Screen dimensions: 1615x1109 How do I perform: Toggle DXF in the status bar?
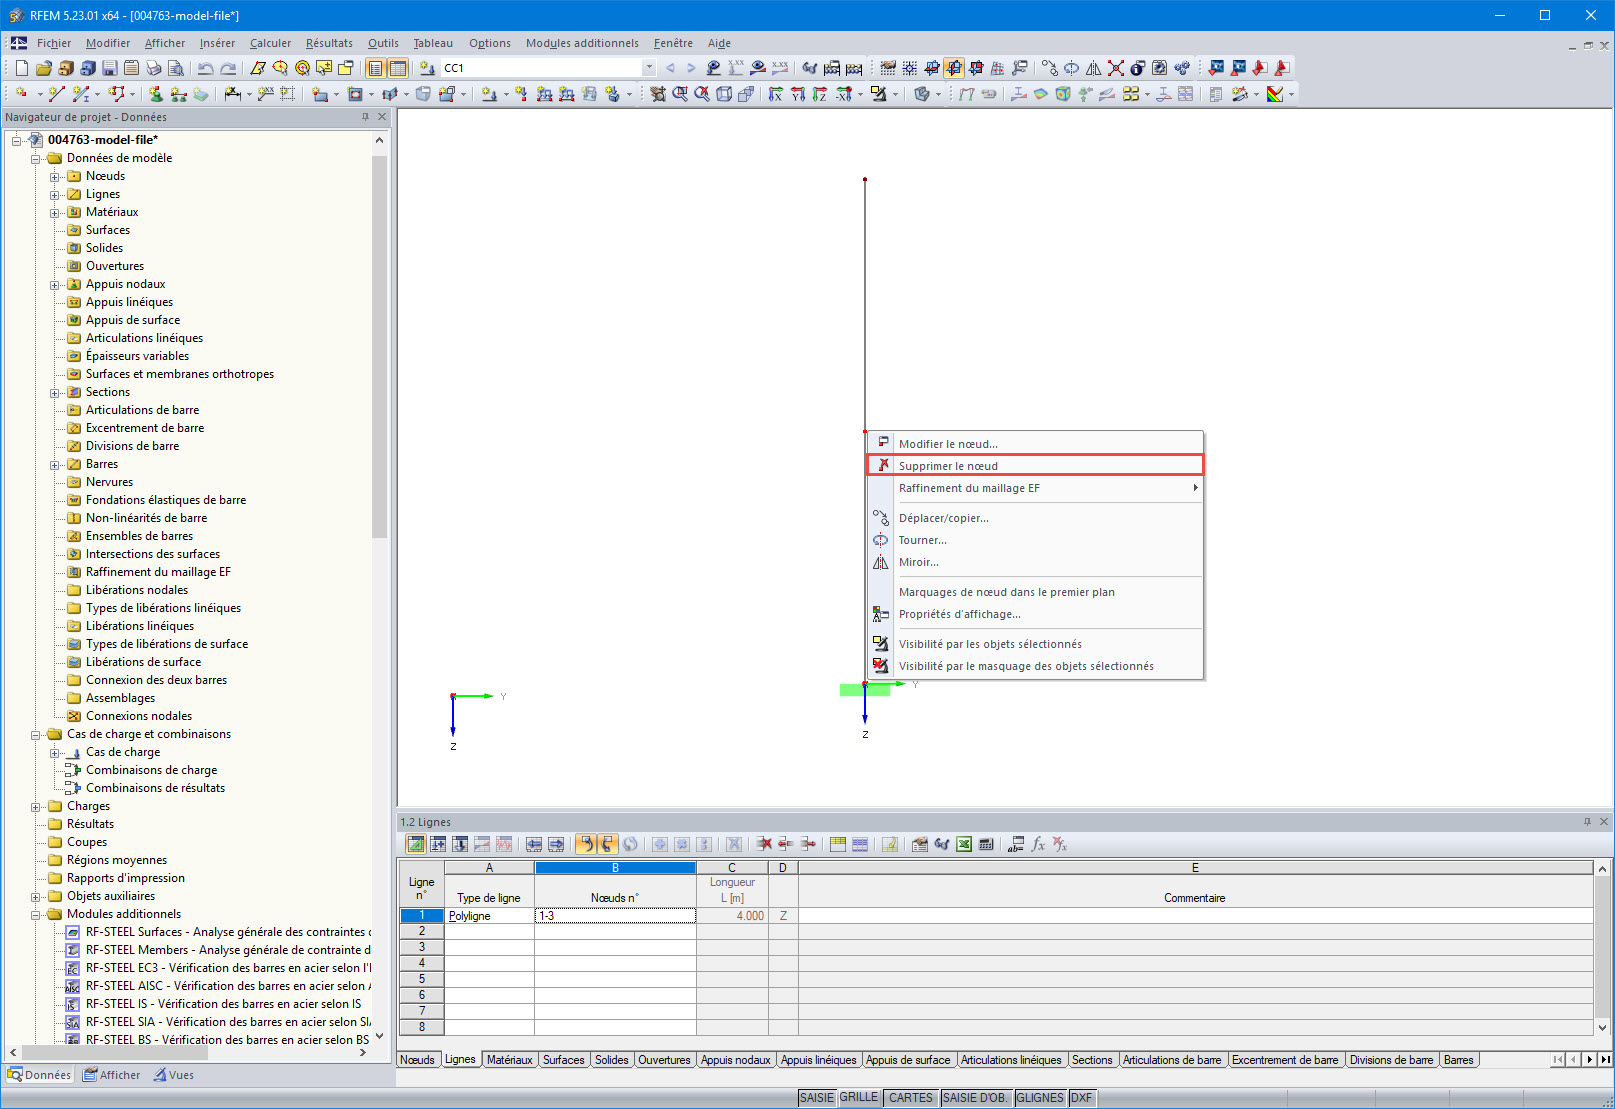pos(1081,1098)
